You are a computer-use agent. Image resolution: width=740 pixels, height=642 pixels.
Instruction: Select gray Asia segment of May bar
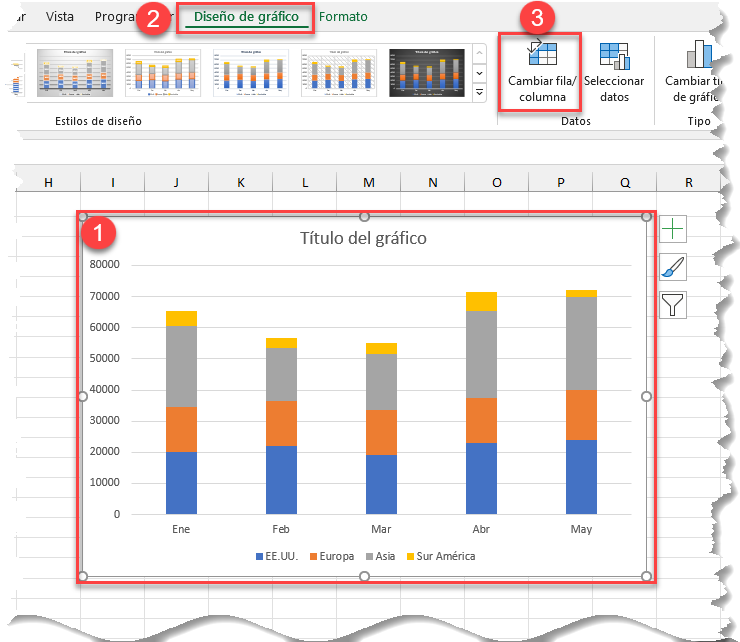pyautogui.click(x=581, y=343)
